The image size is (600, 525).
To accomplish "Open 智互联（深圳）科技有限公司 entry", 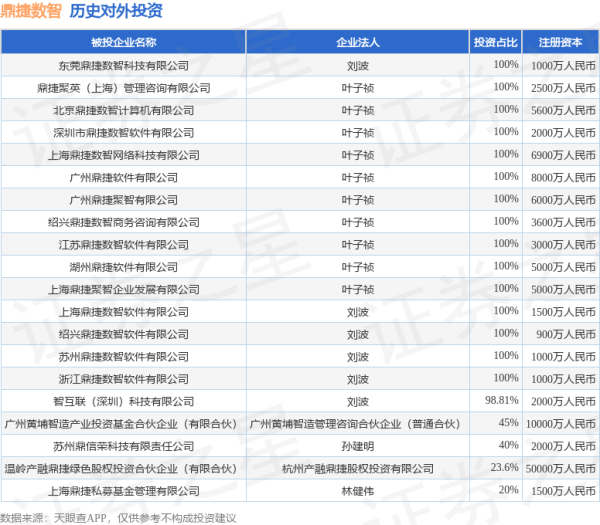I will tap(123, 401).
